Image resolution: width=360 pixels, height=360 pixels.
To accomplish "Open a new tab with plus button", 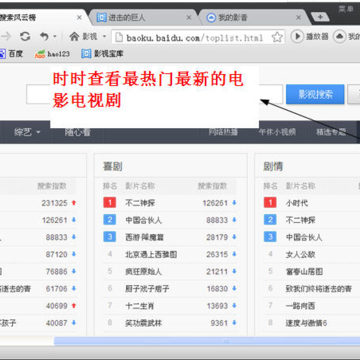I will click(x=320, y=17).
